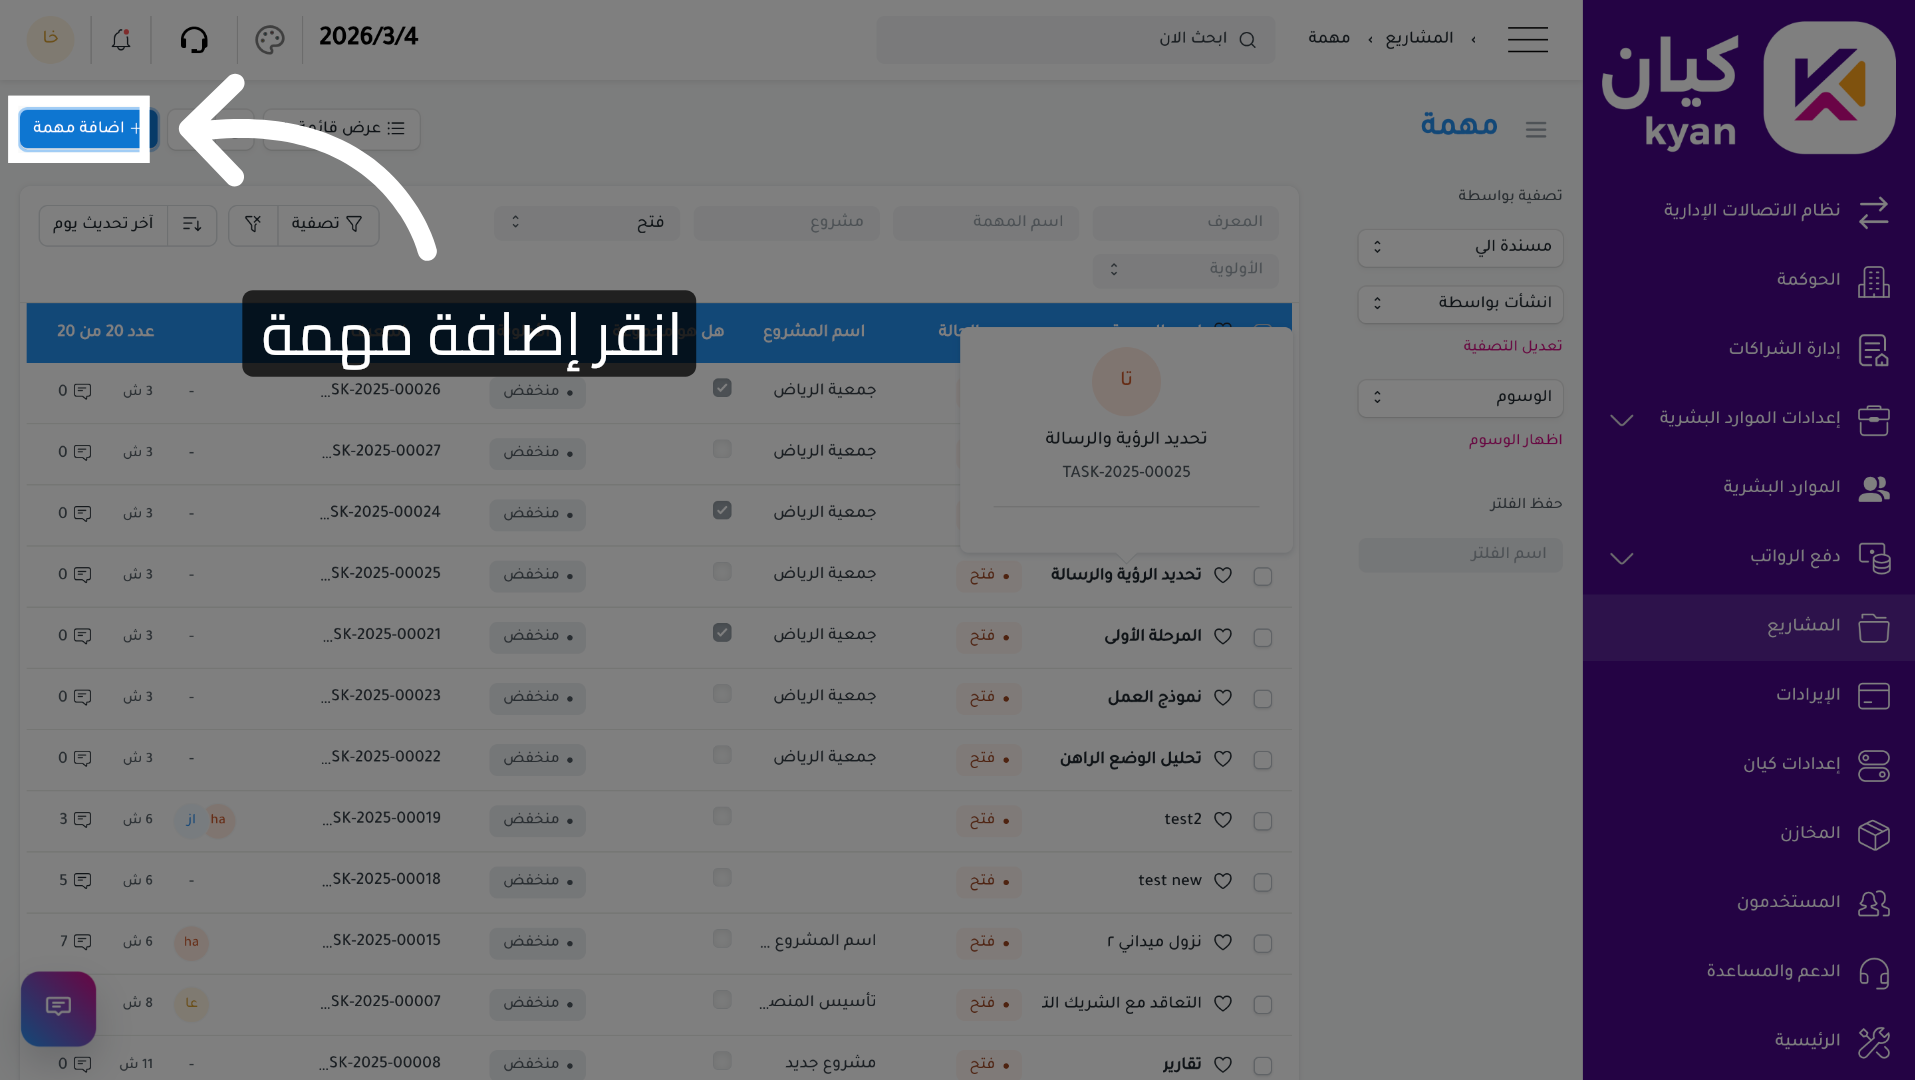The height and width of the screenshot is (1080, 1915).
Task: Open the hamburger menu in top bar
Action: pos(1527,39)
